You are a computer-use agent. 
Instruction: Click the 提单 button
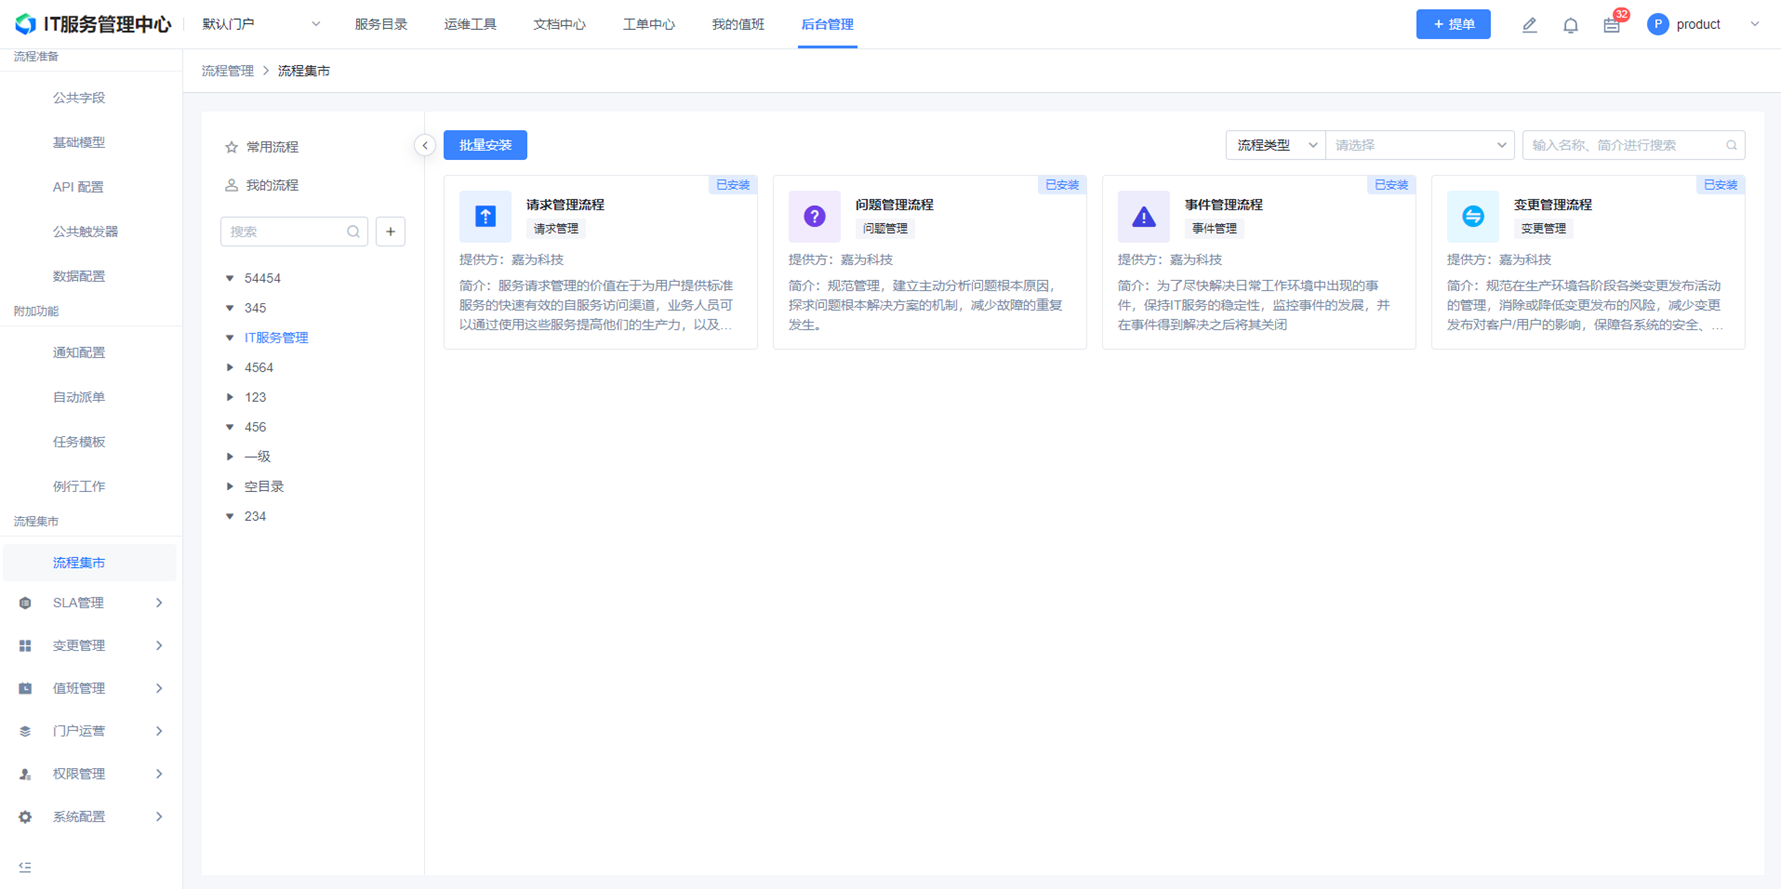[1452, 25]
